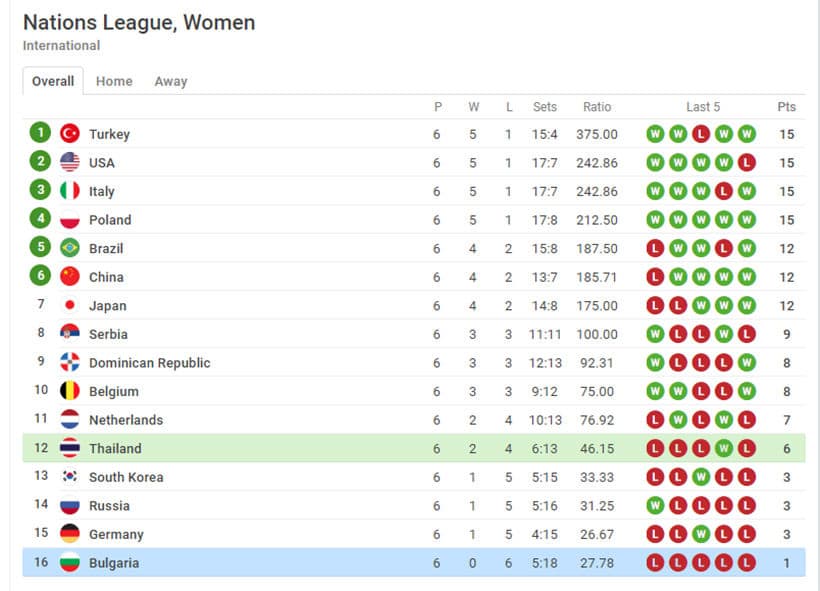Click Bulgaria's first Last 5 loss badge
This screenshot has width=820, height=591.
click(655, 563)
